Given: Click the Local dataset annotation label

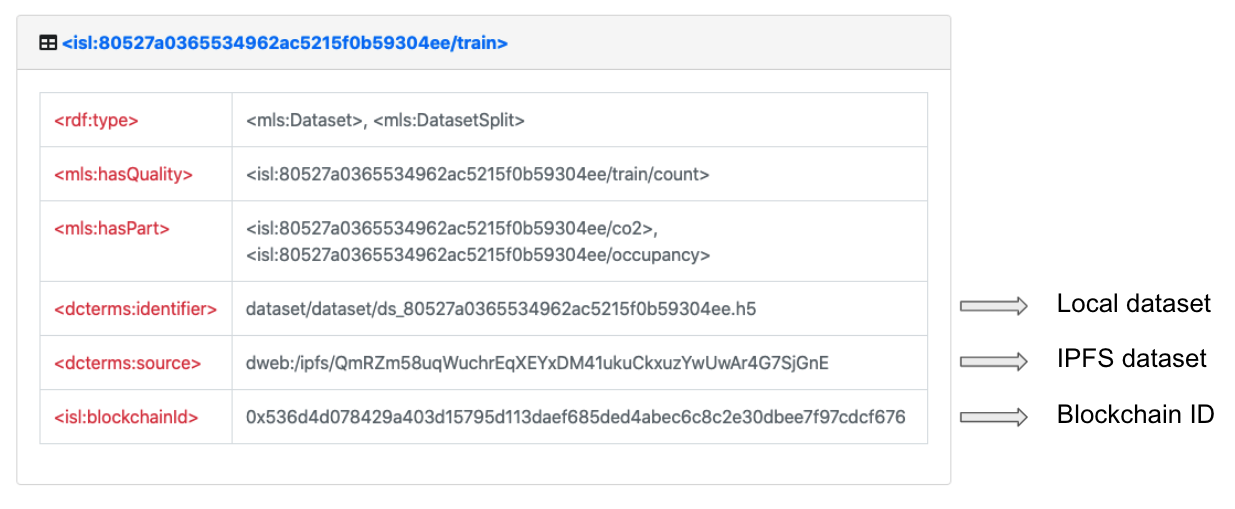Looking at the screenshot, I should [x=1133, y=304].
